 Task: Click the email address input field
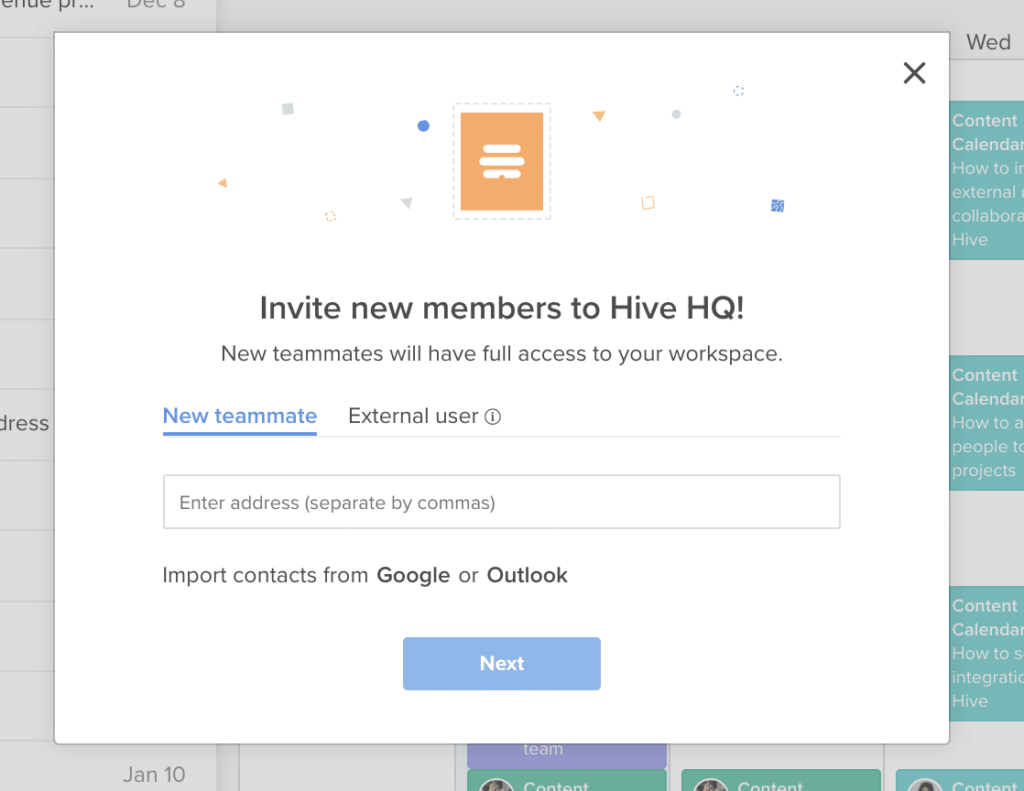pyautogui.click(x=501, y=501)
